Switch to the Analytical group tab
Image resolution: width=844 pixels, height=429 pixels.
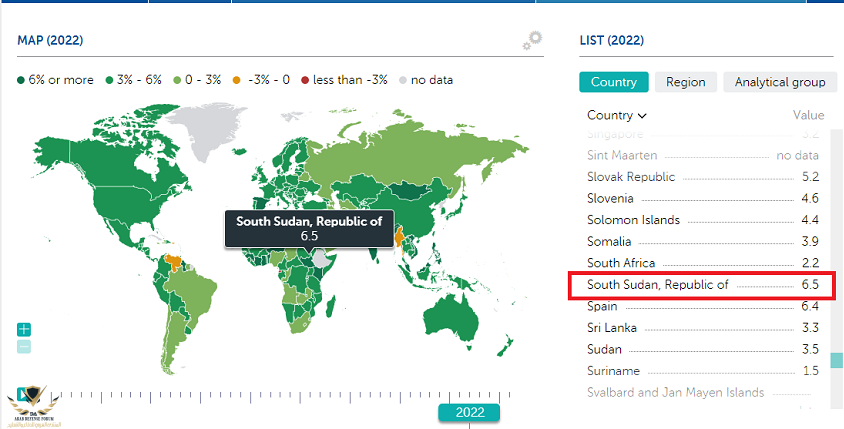[x=780, y=82]
